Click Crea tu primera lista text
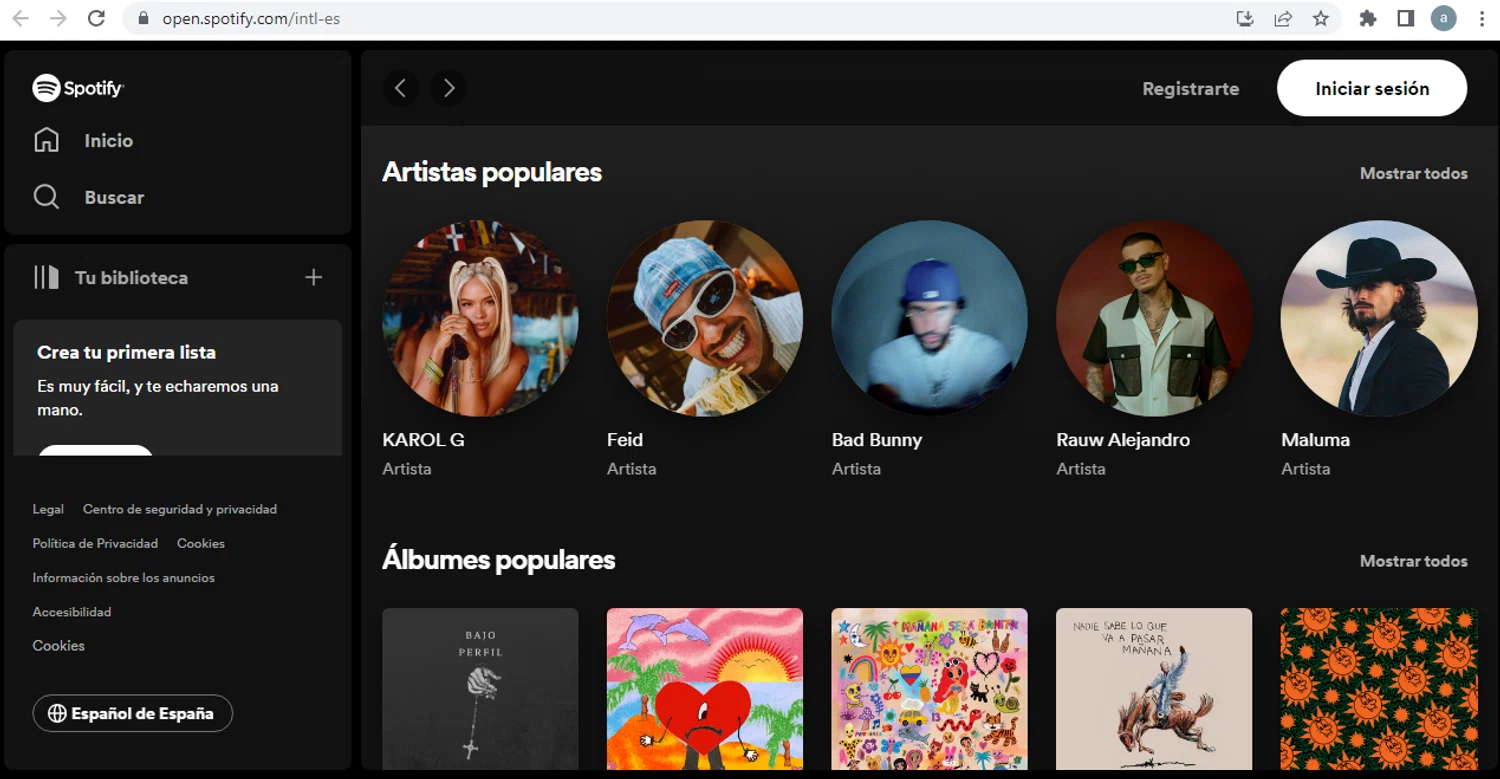The height and width of the screenshot is (779, 1500). 126,352
